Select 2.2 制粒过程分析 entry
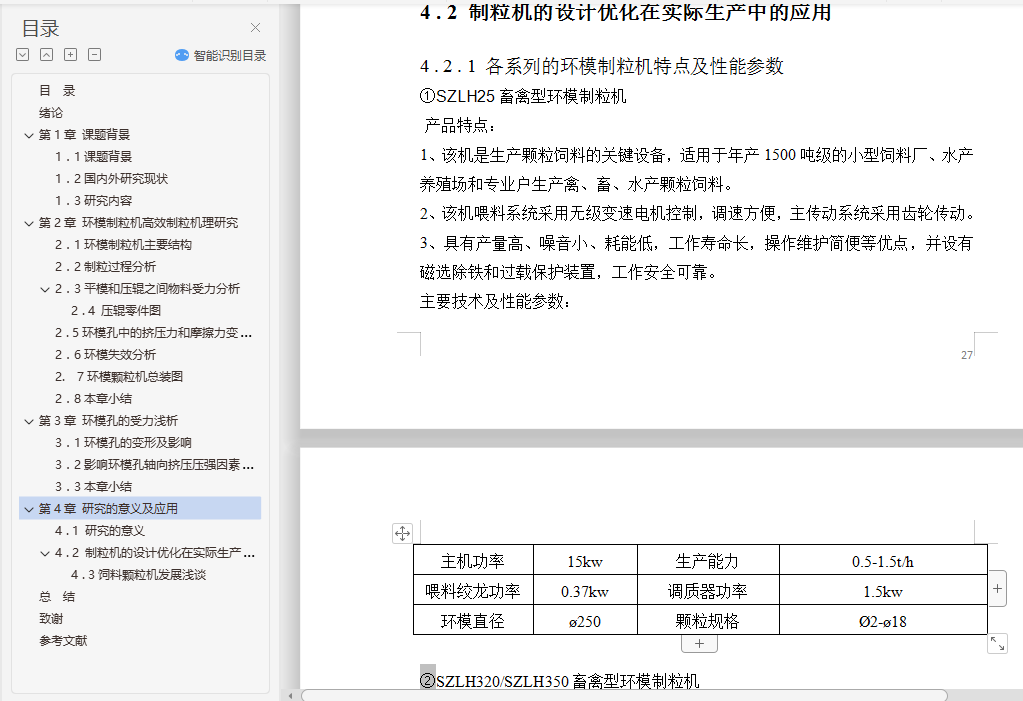 click(105, 267)
